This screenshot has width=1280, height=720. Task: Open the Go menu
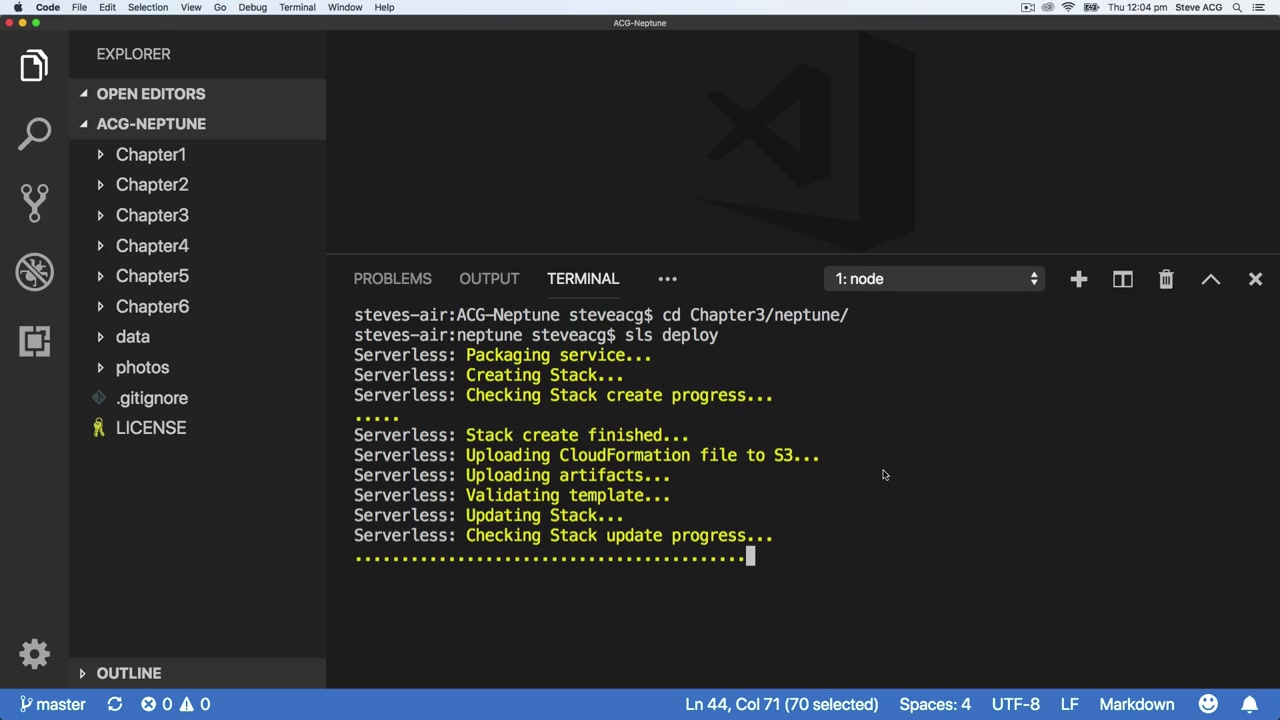pyautogui.click(x=220, y=7)
